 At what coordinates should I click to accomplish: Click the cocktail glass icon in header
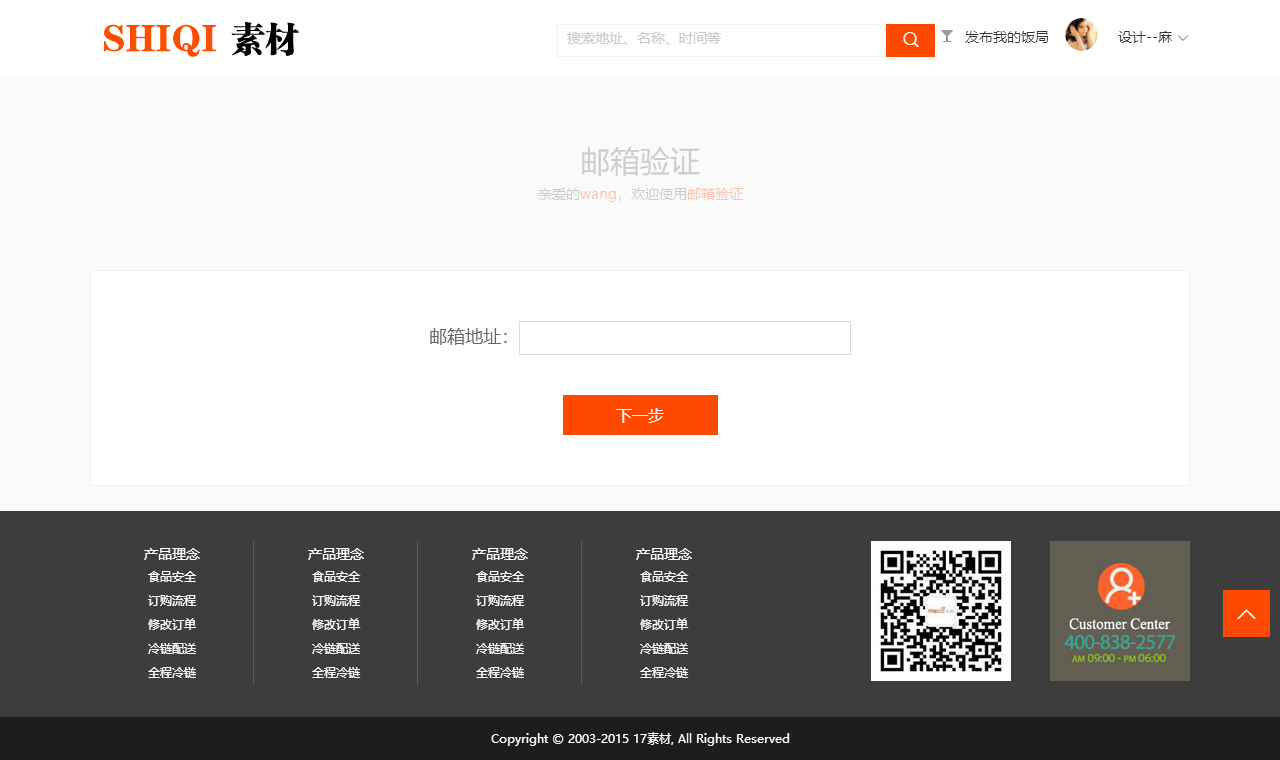pos(947,37)
